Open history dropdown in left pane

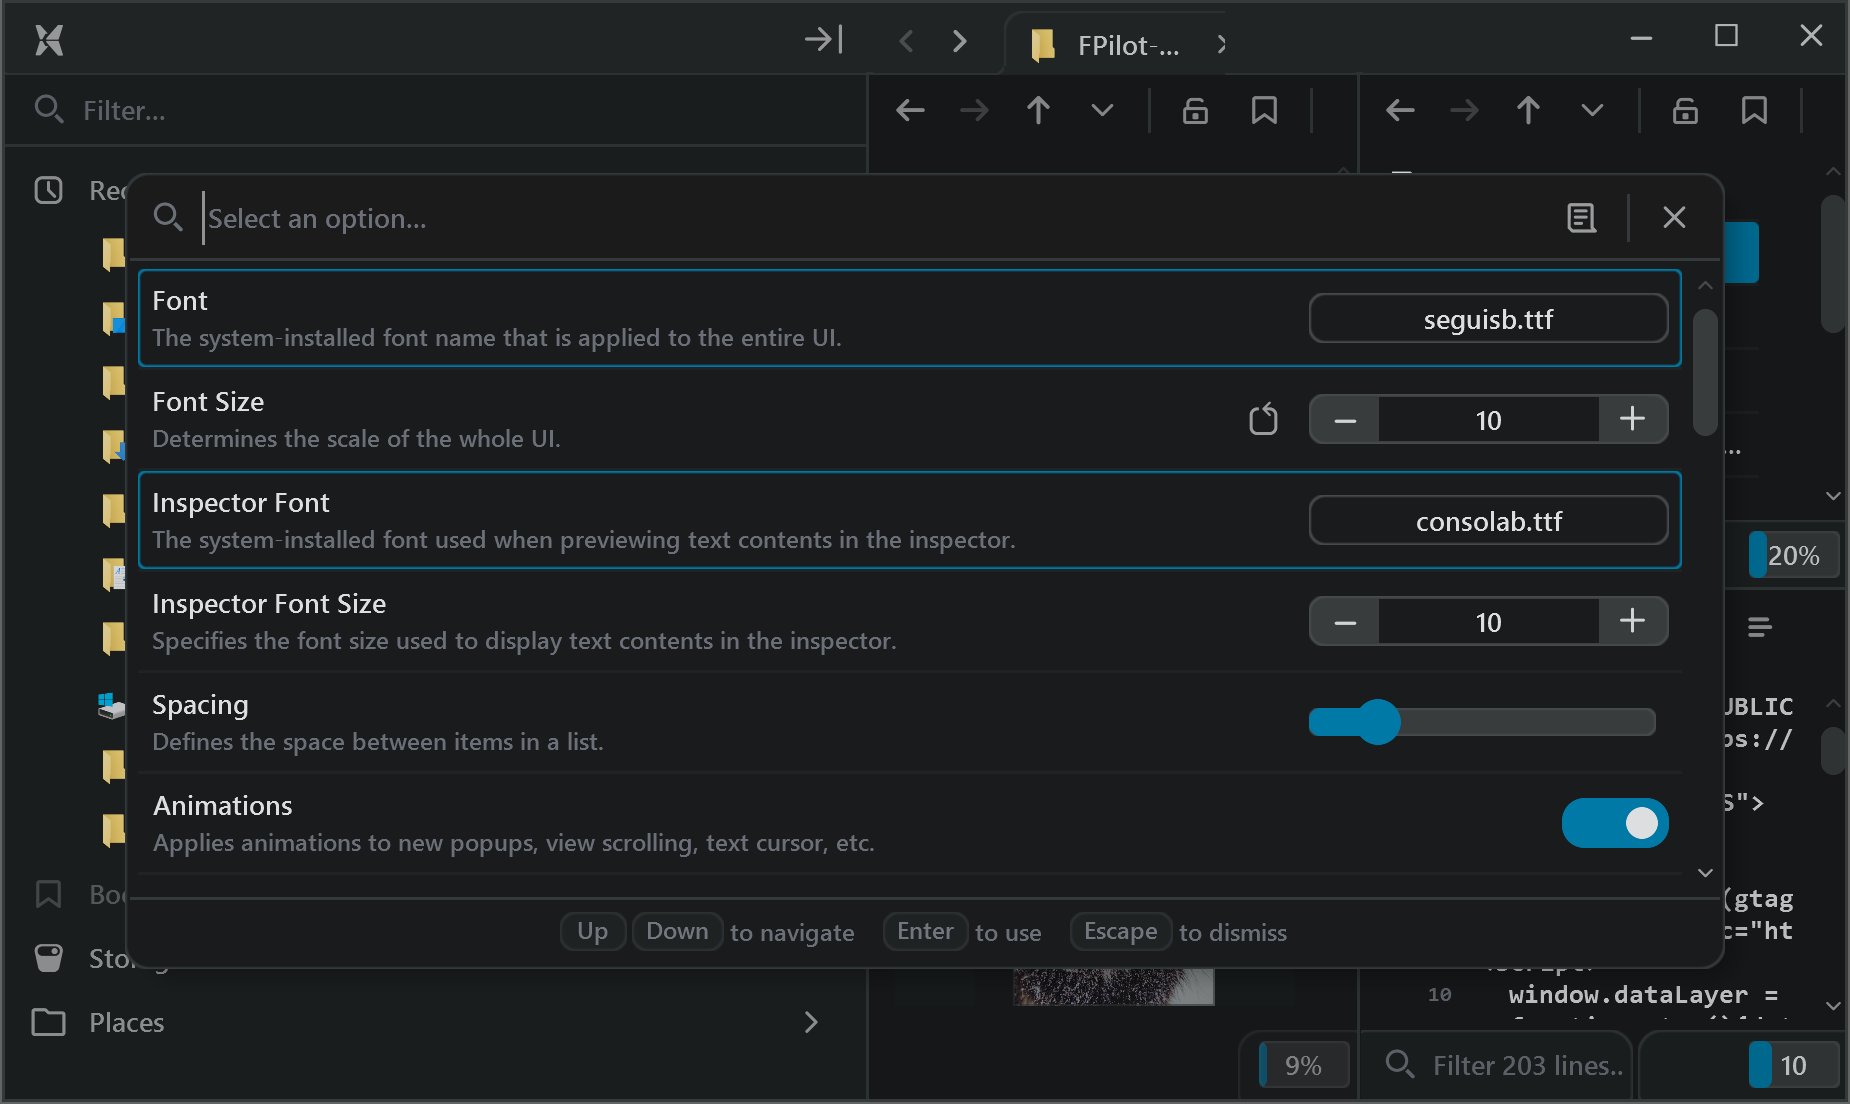click(1102, 110)
